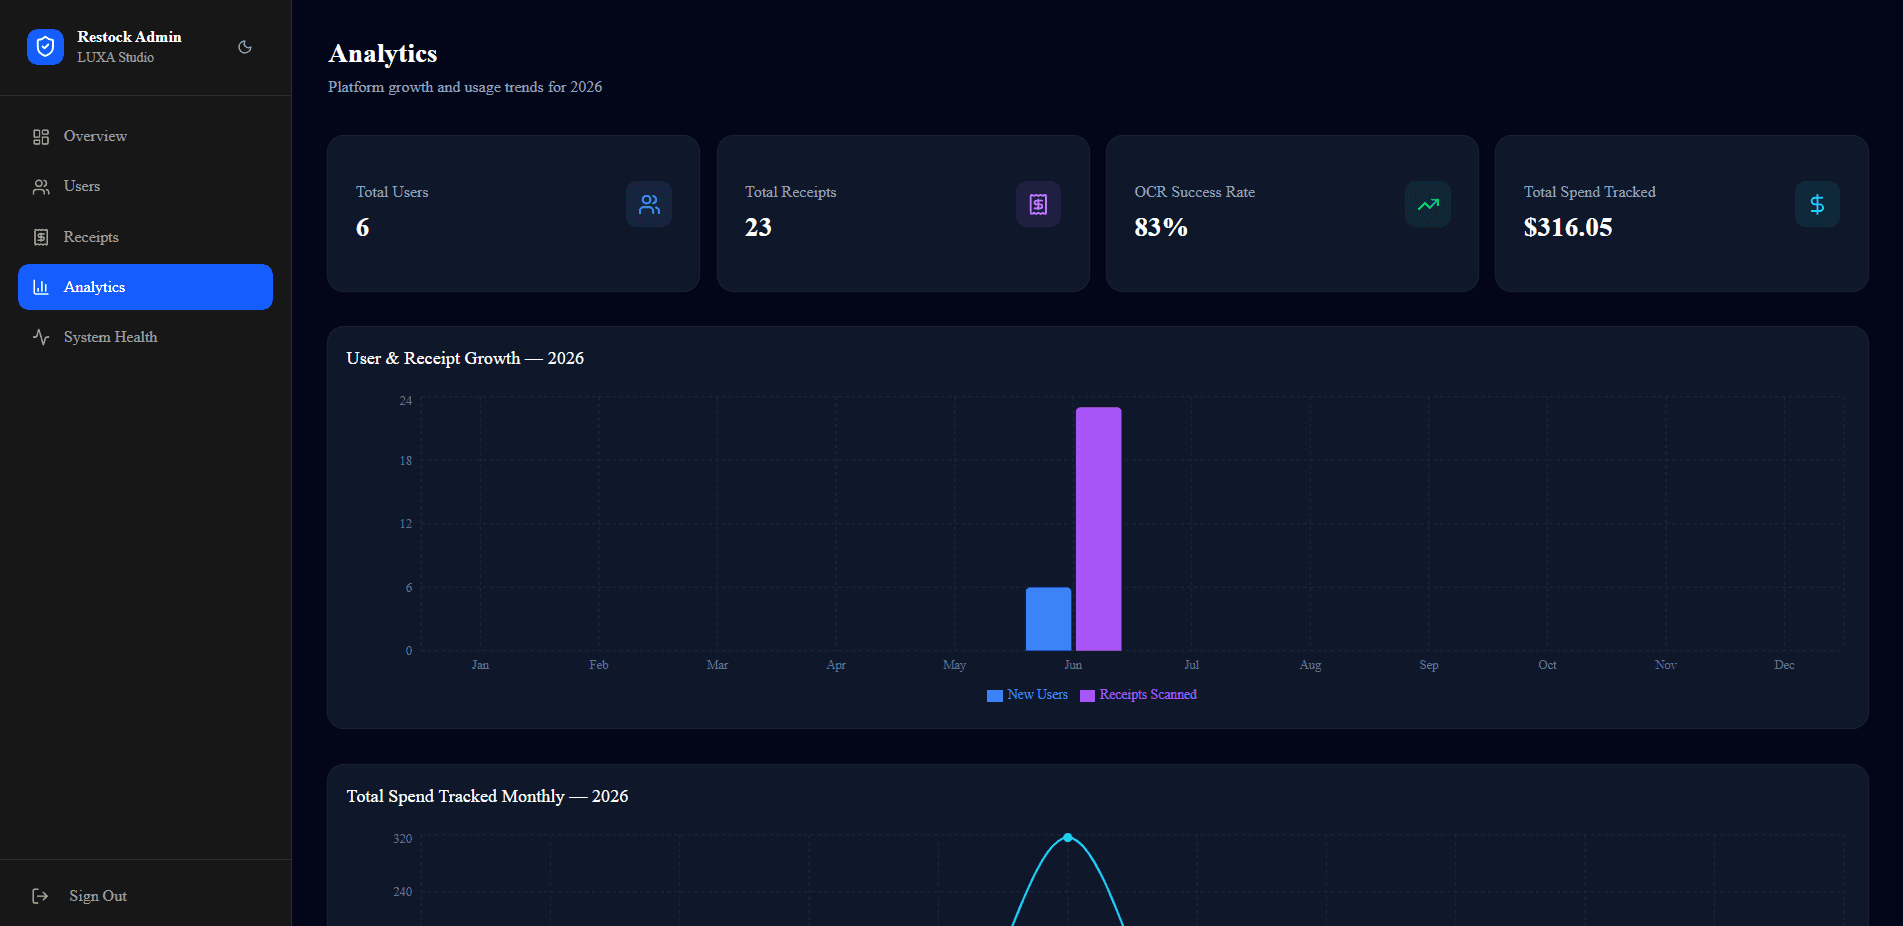Screen dimensions: 1903x926
Task: Click the $316.05 spend value
Action: click(x=1568, y=228)
